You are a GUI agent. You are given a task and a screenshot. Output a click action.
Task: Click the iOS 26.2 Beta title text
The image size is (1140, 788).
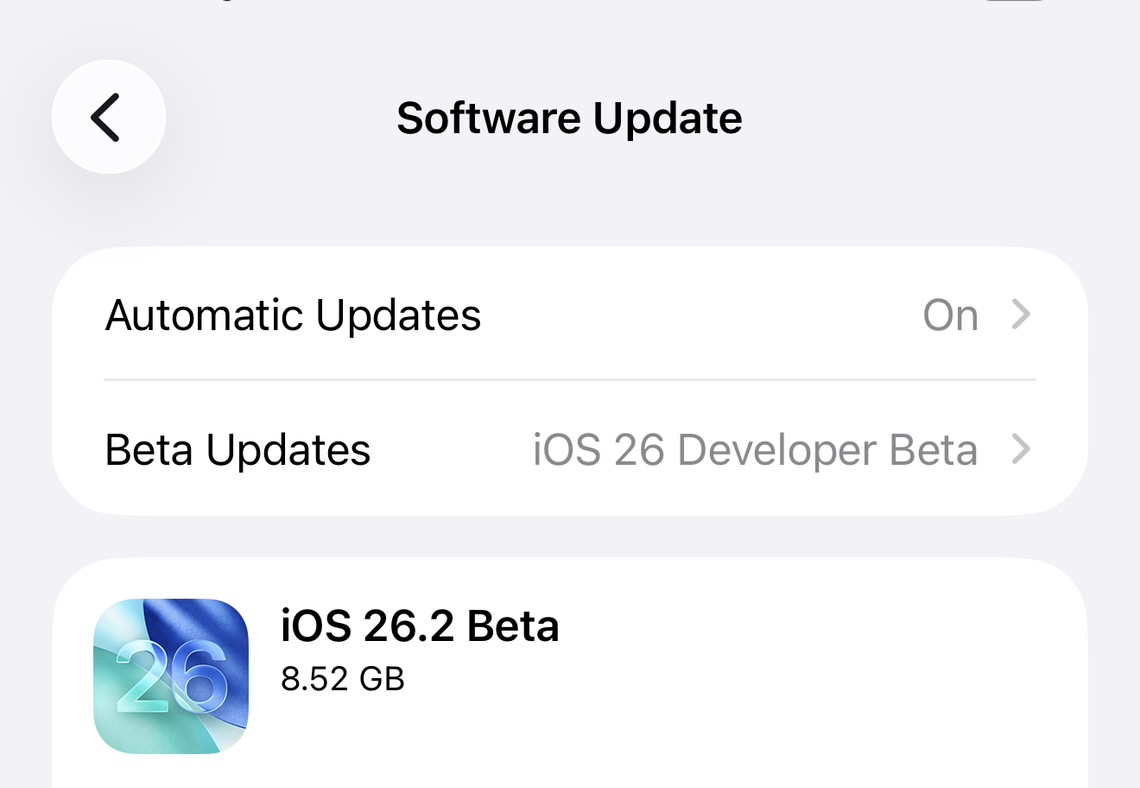coord(420,626)
